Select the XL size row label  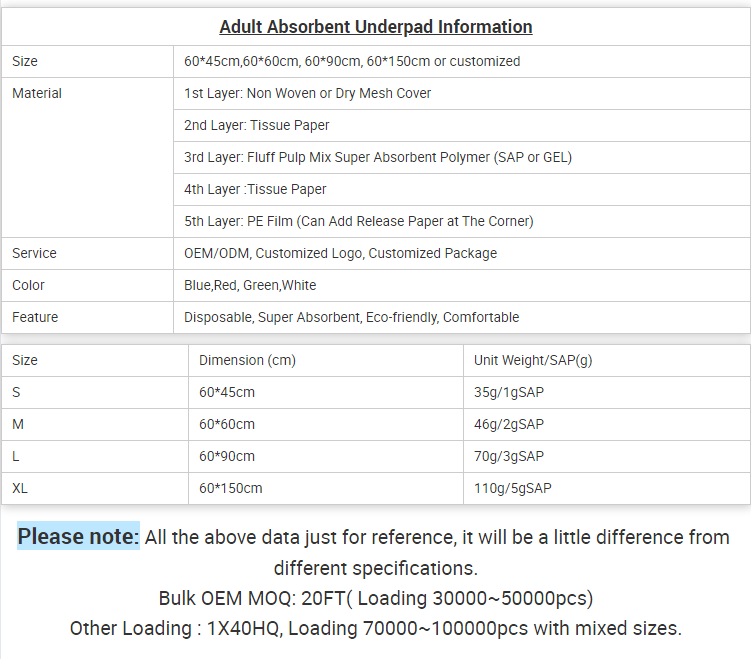tap(20, 488)
